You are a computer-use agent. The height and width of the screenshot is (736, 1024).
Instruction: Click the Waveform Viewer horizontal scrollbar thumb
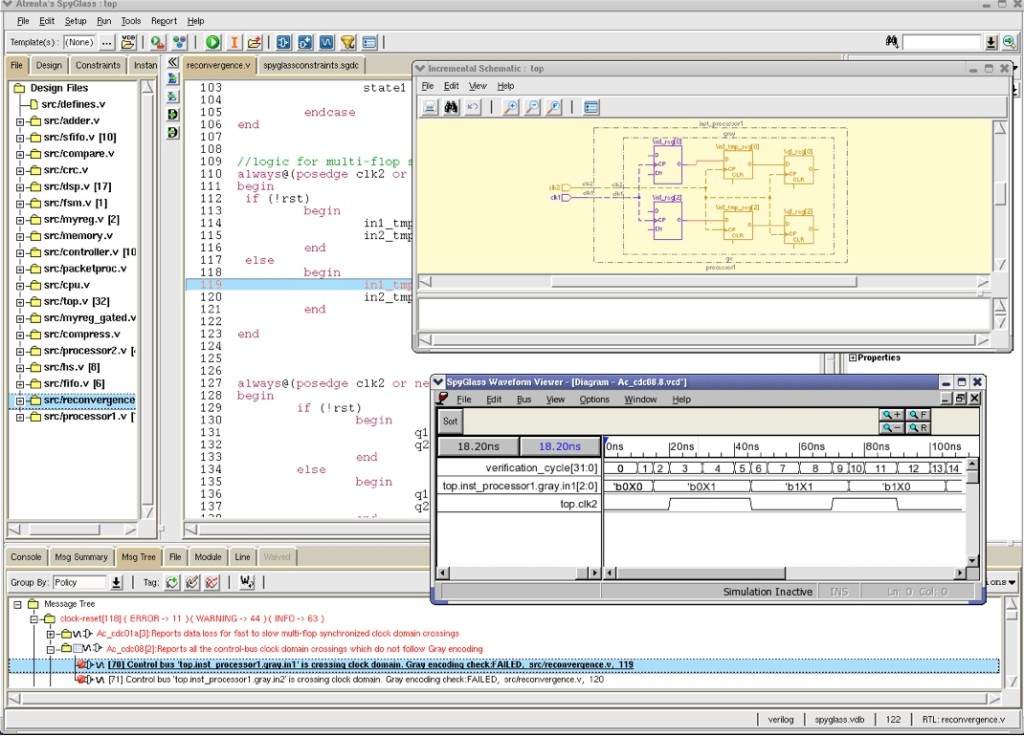700,573
